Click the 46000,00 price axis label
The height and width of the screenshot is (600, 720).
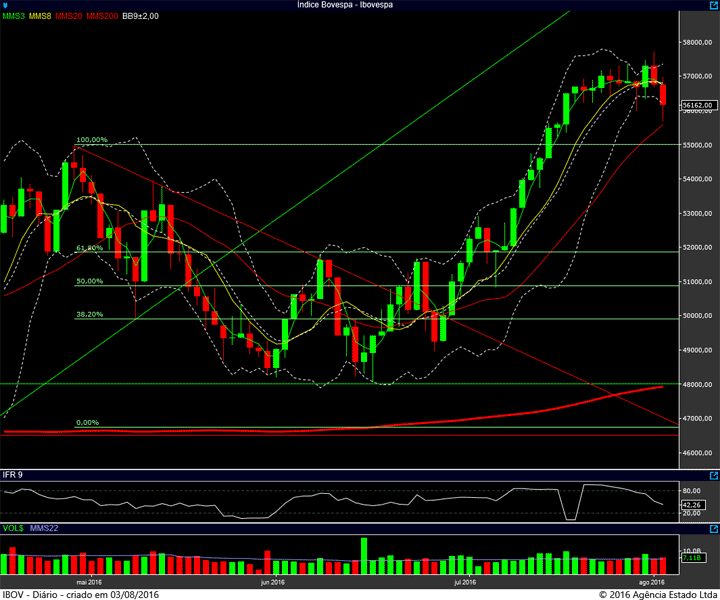tap(698, 453)
